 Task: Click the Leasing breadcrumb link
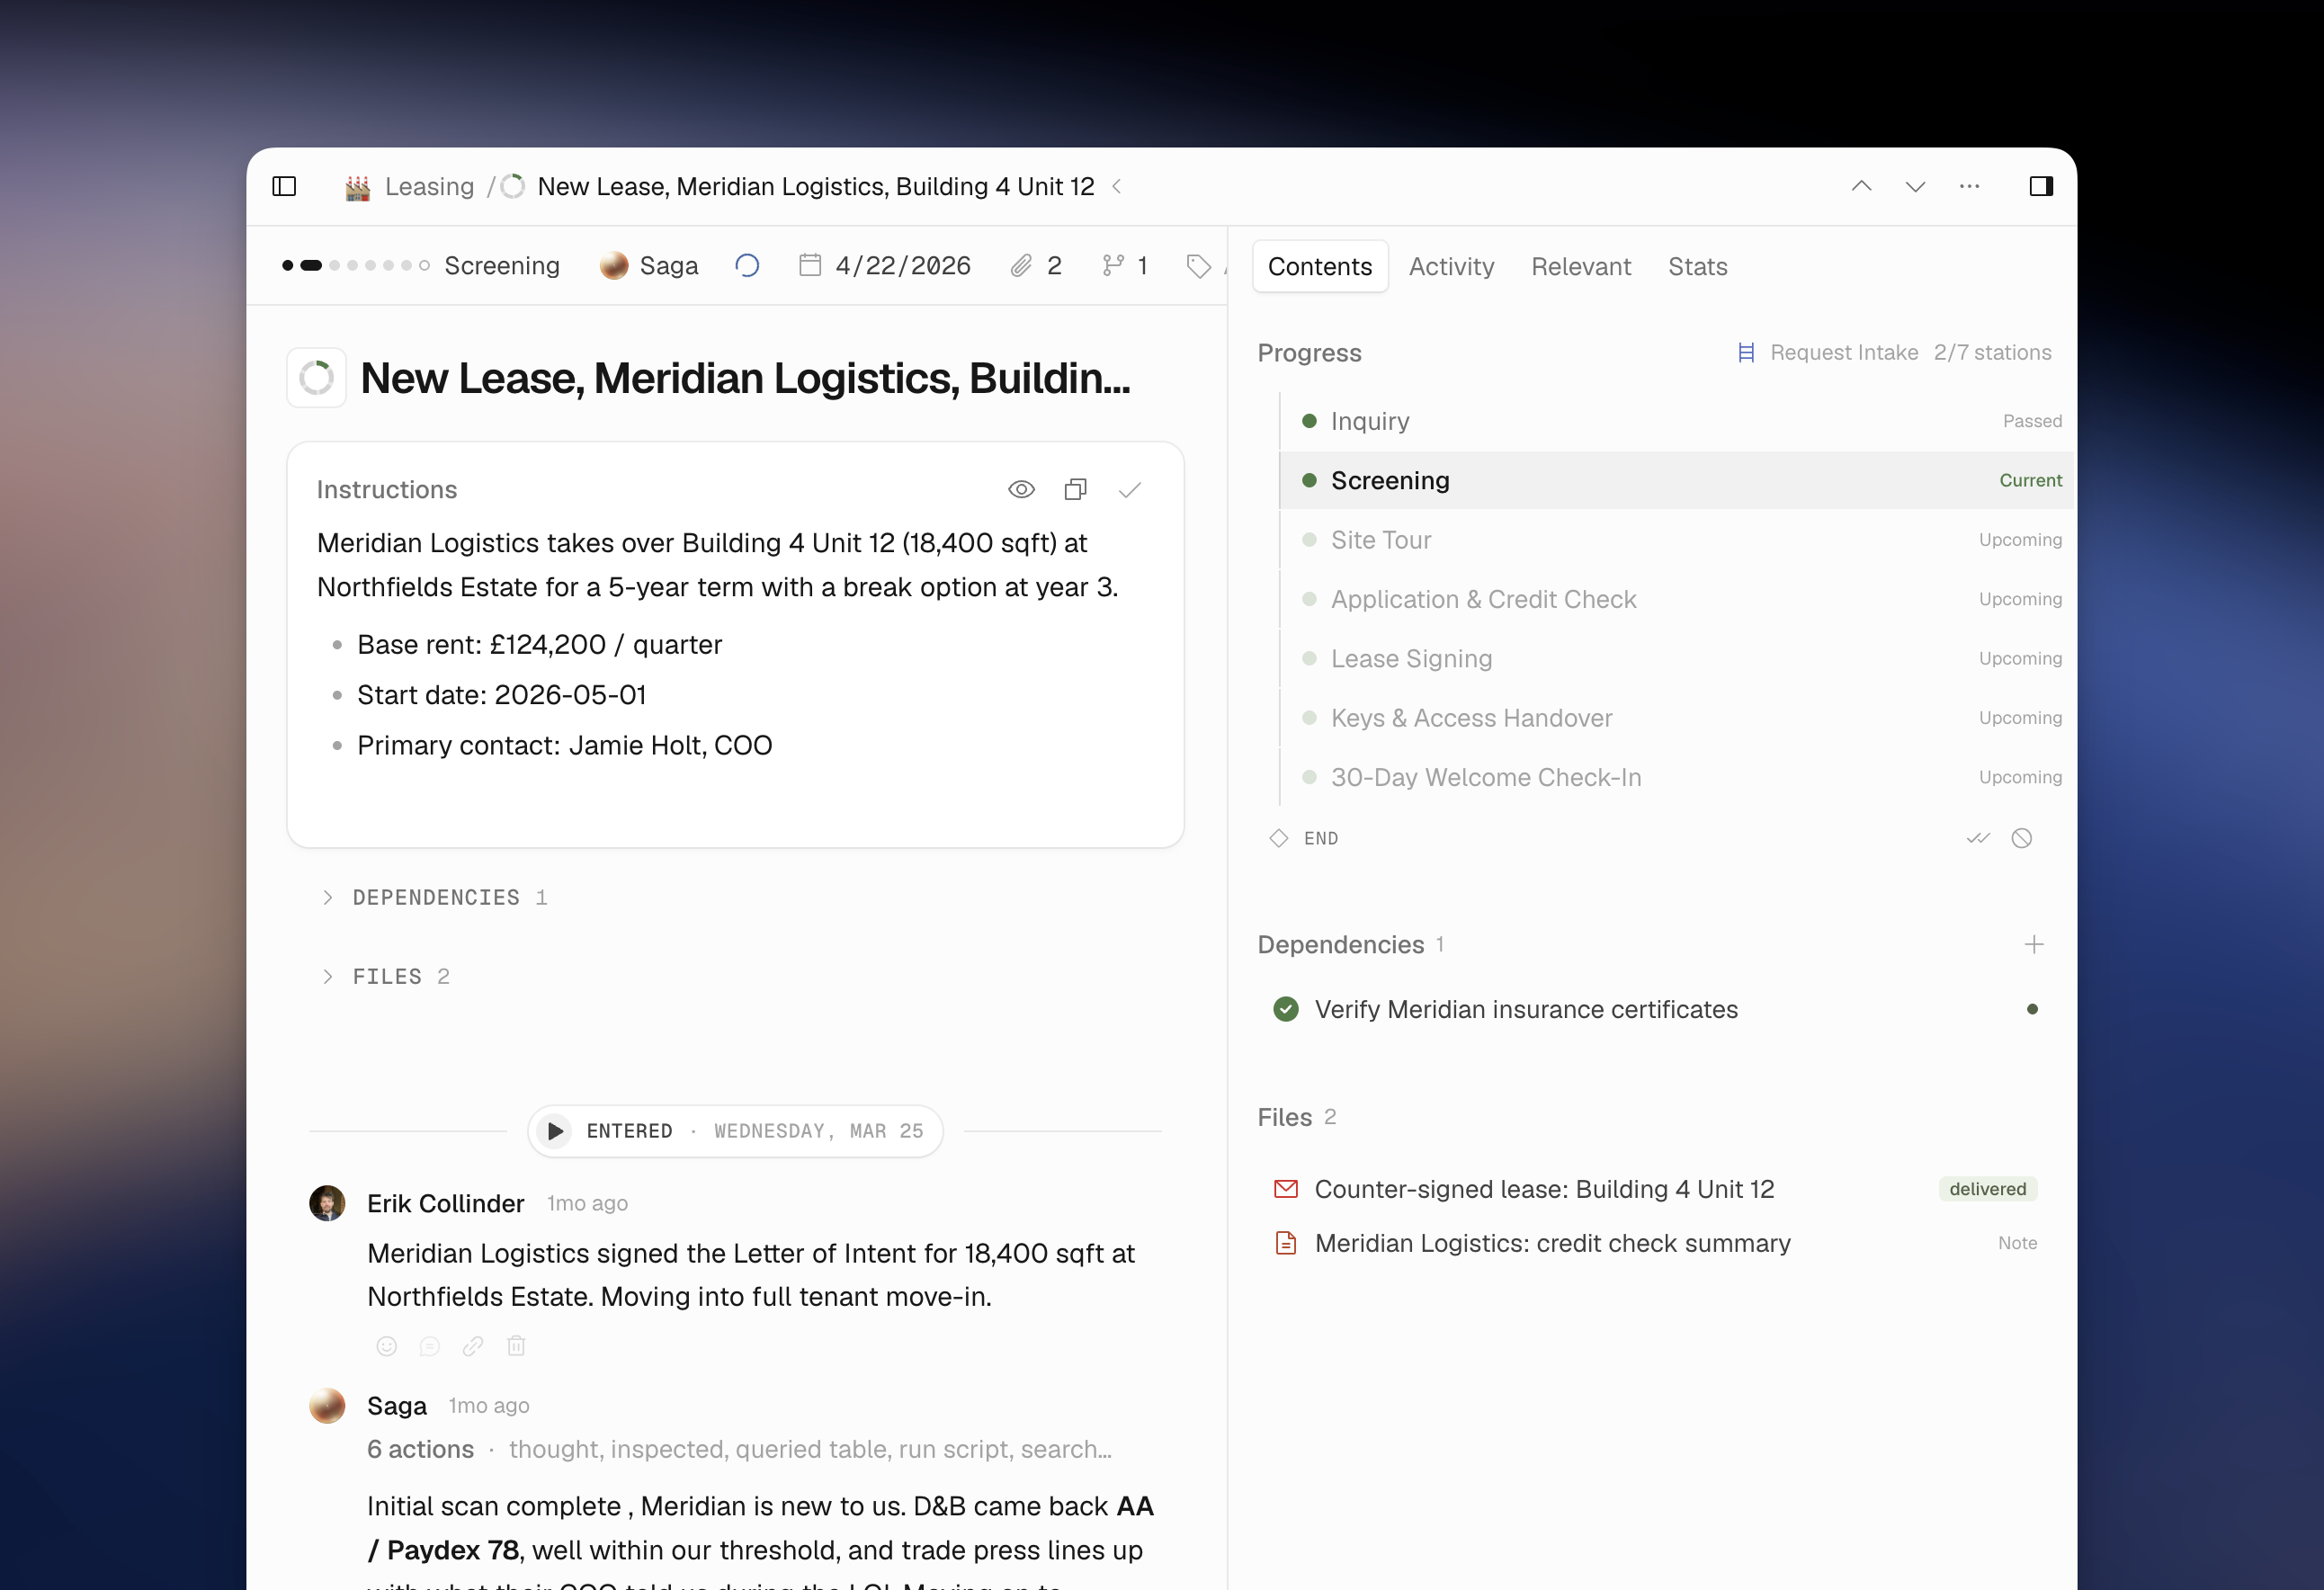(x=429, y=187)
